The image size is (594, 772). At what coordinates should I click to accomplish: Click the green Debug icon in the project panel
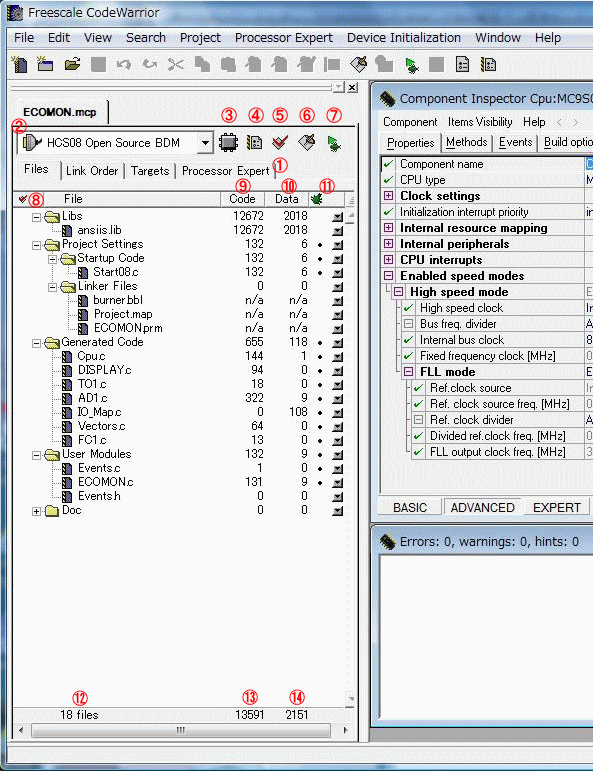(333, 143)
